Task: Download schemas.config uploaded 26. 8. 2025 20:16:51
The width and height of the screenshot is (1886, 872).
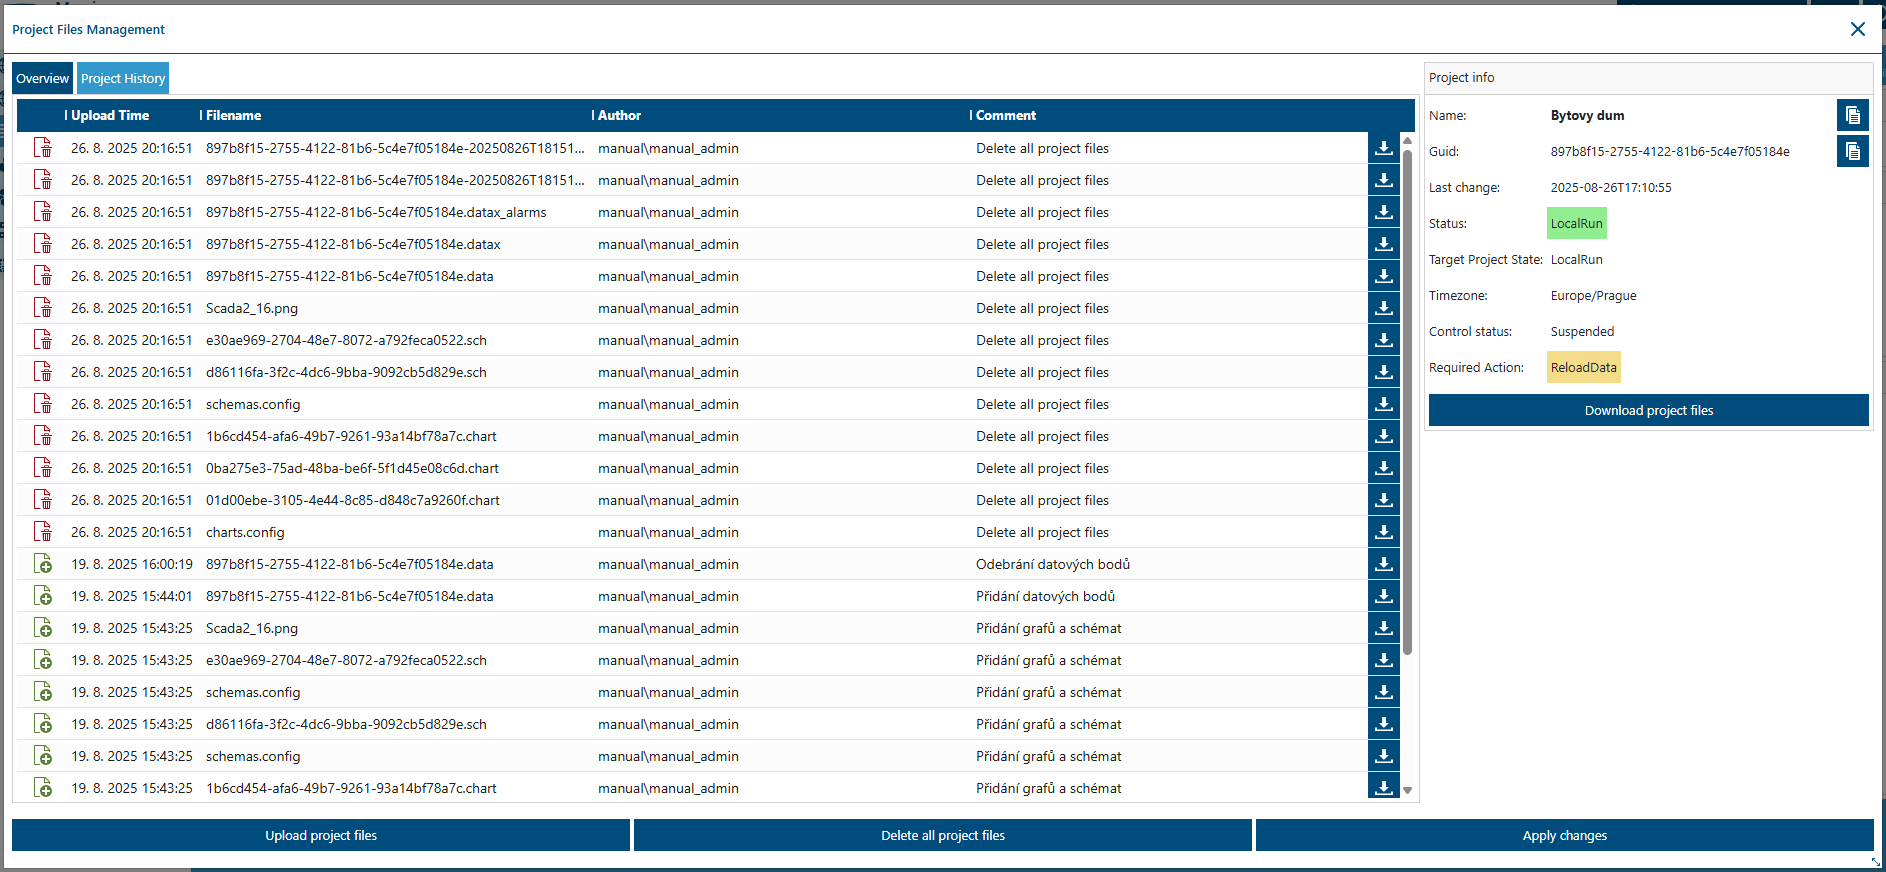Action: point(1383,404)
